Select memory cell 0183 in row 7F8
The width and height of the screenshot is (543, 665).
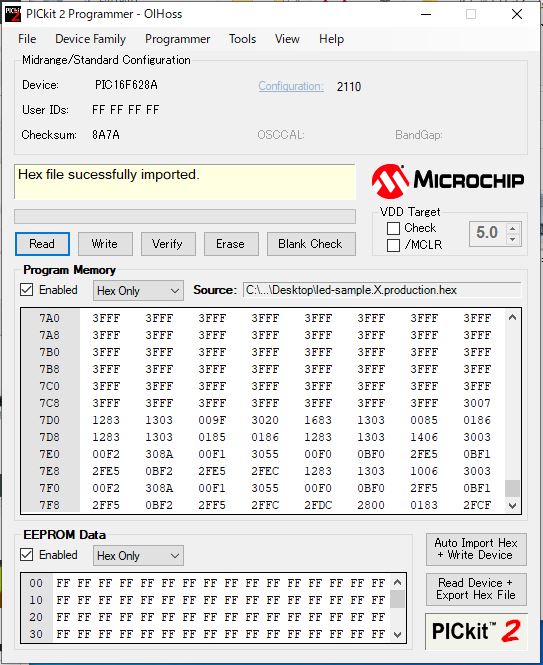tap(424, 505)
